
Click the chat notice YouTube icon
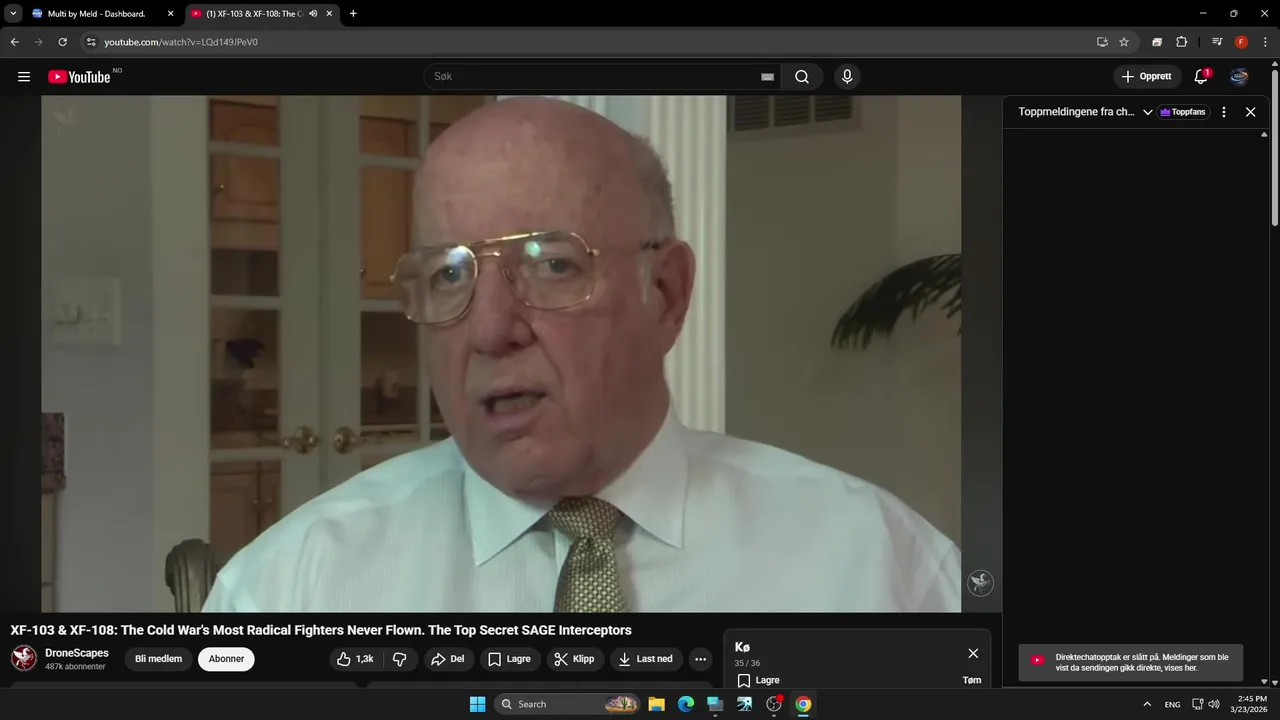(x=1037, y=661)
